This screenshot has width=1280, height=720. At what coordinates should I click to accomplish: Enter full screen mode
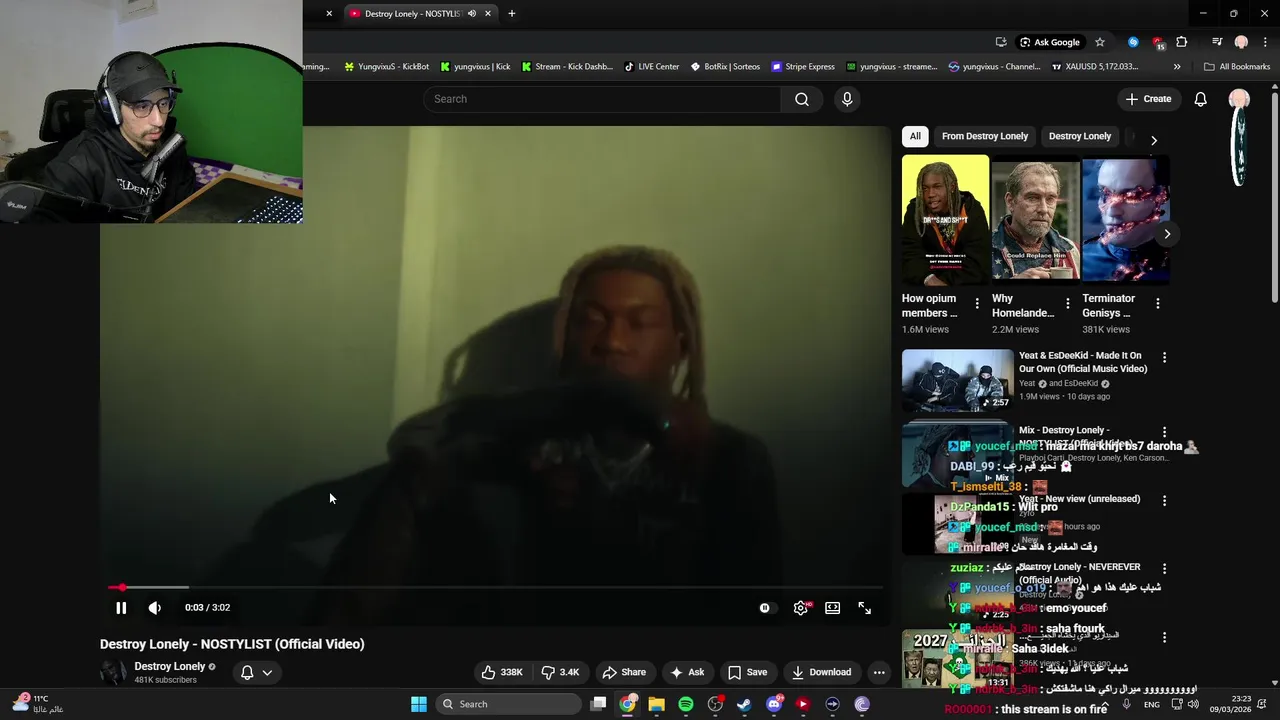865,608
